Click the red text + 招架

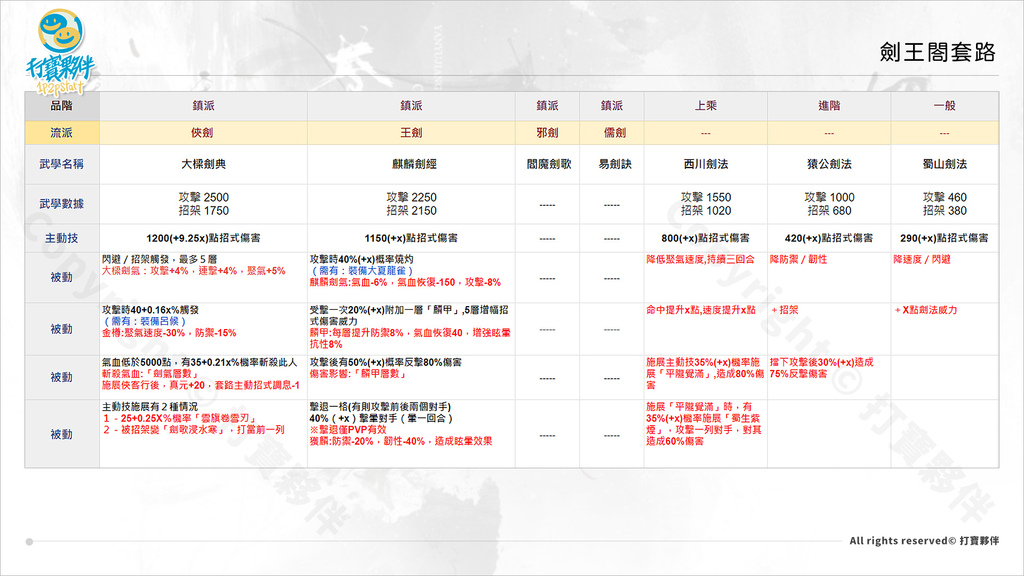pyautogui.click(x=784, y=310)
